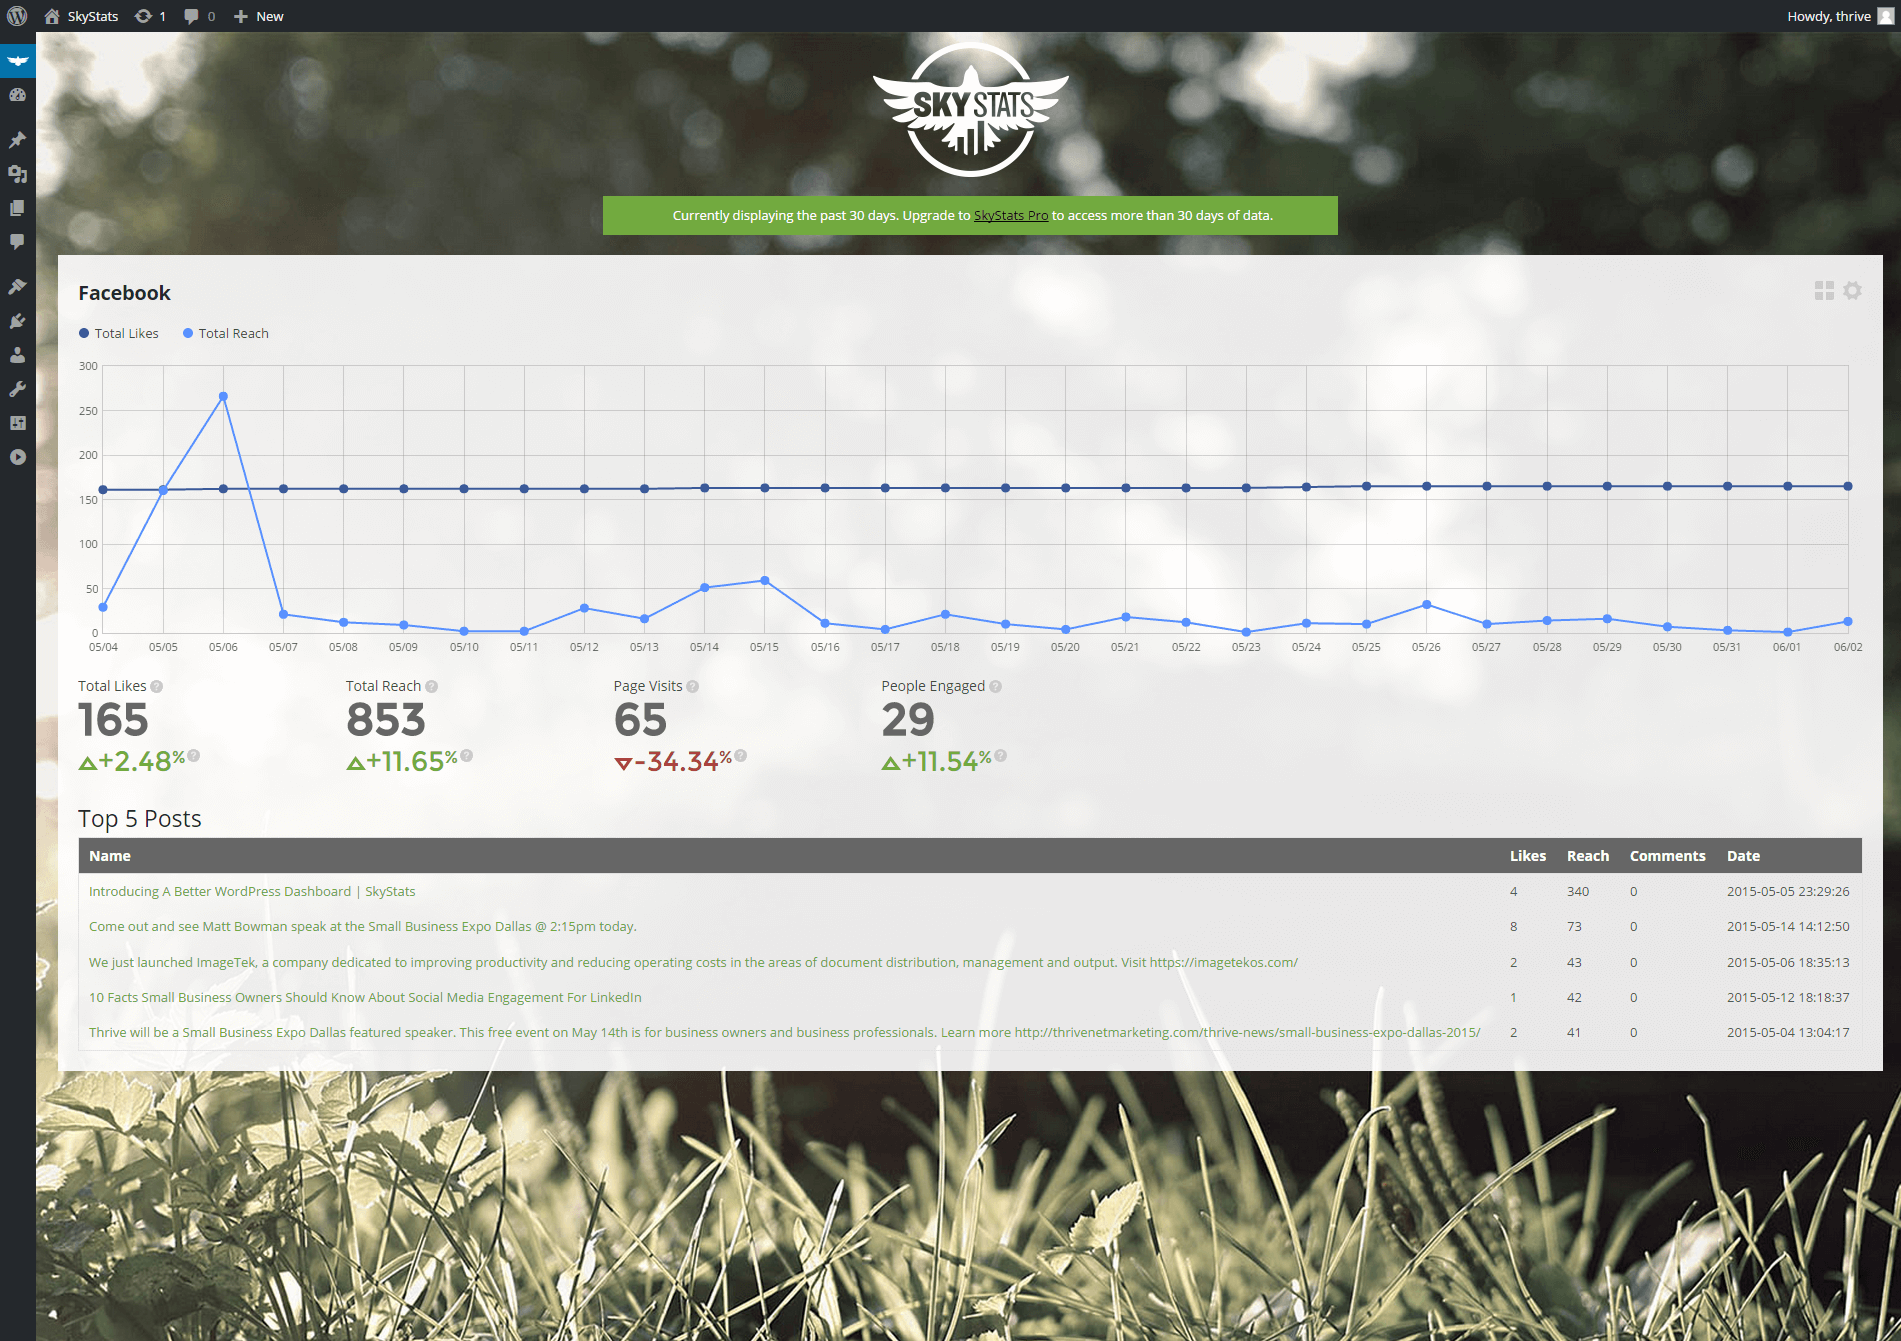The width and height of the screenshot is (1901, 1341).
Task: Collapse the admin sidebar menu
Action: (x=17, y=457)
